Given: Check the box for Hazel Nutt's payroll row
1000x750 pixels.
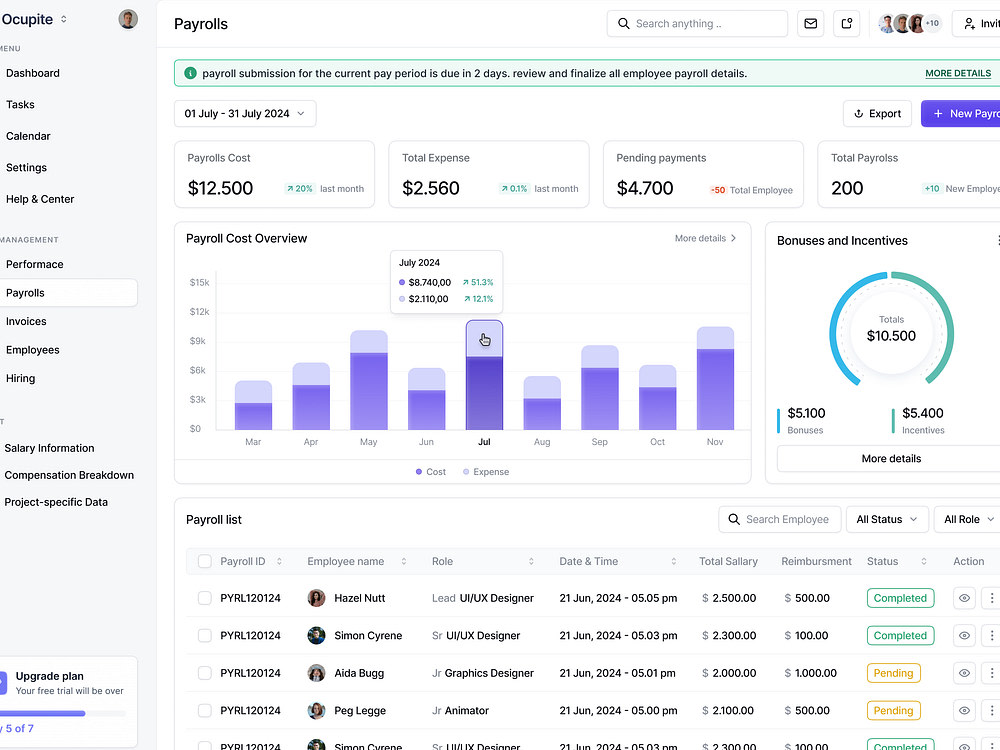Looking at the screenshot, I should [x=205, y=598].
